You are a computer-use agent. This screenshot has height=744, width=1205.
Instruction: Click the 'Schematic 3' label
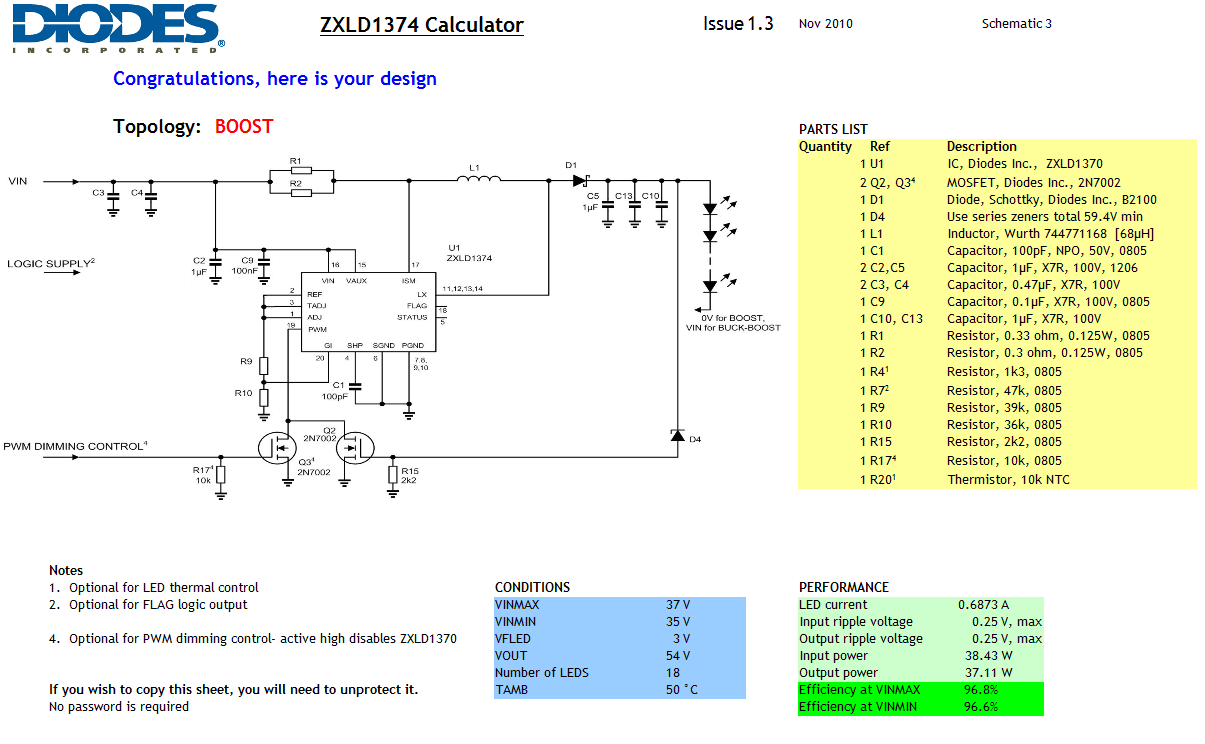click(1017, 23)
